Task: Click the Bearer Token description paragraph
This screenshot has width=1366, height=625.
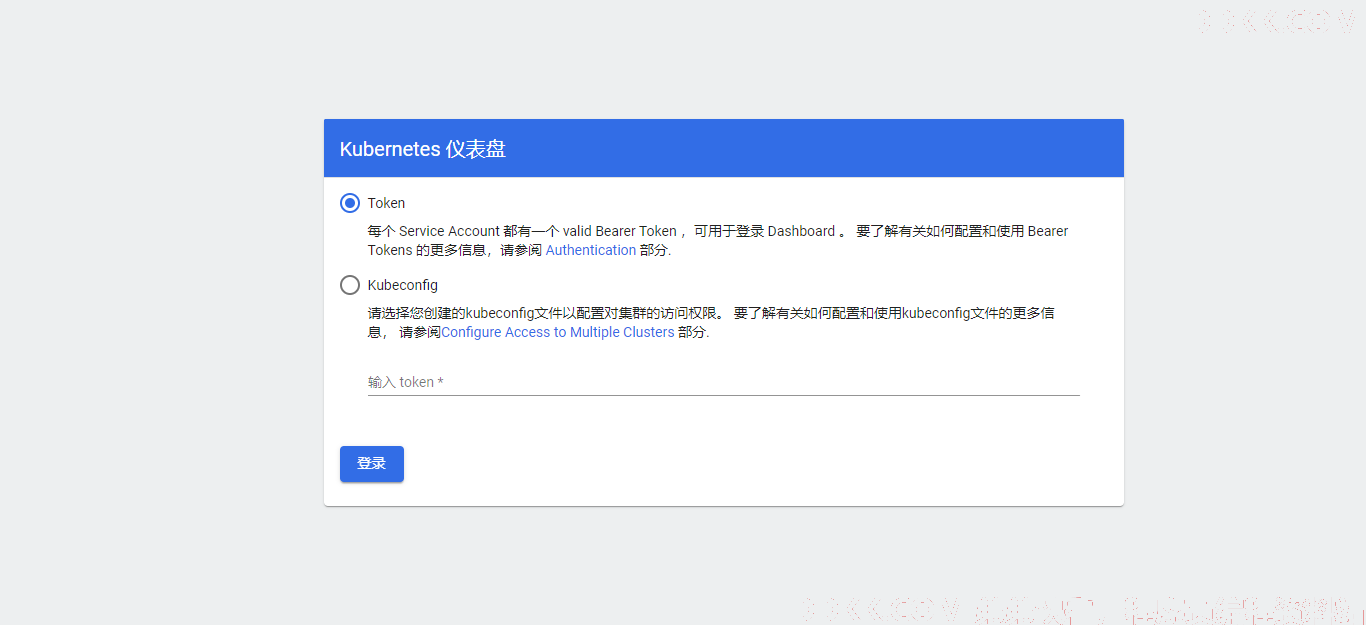Action: (x=718, y=241)
